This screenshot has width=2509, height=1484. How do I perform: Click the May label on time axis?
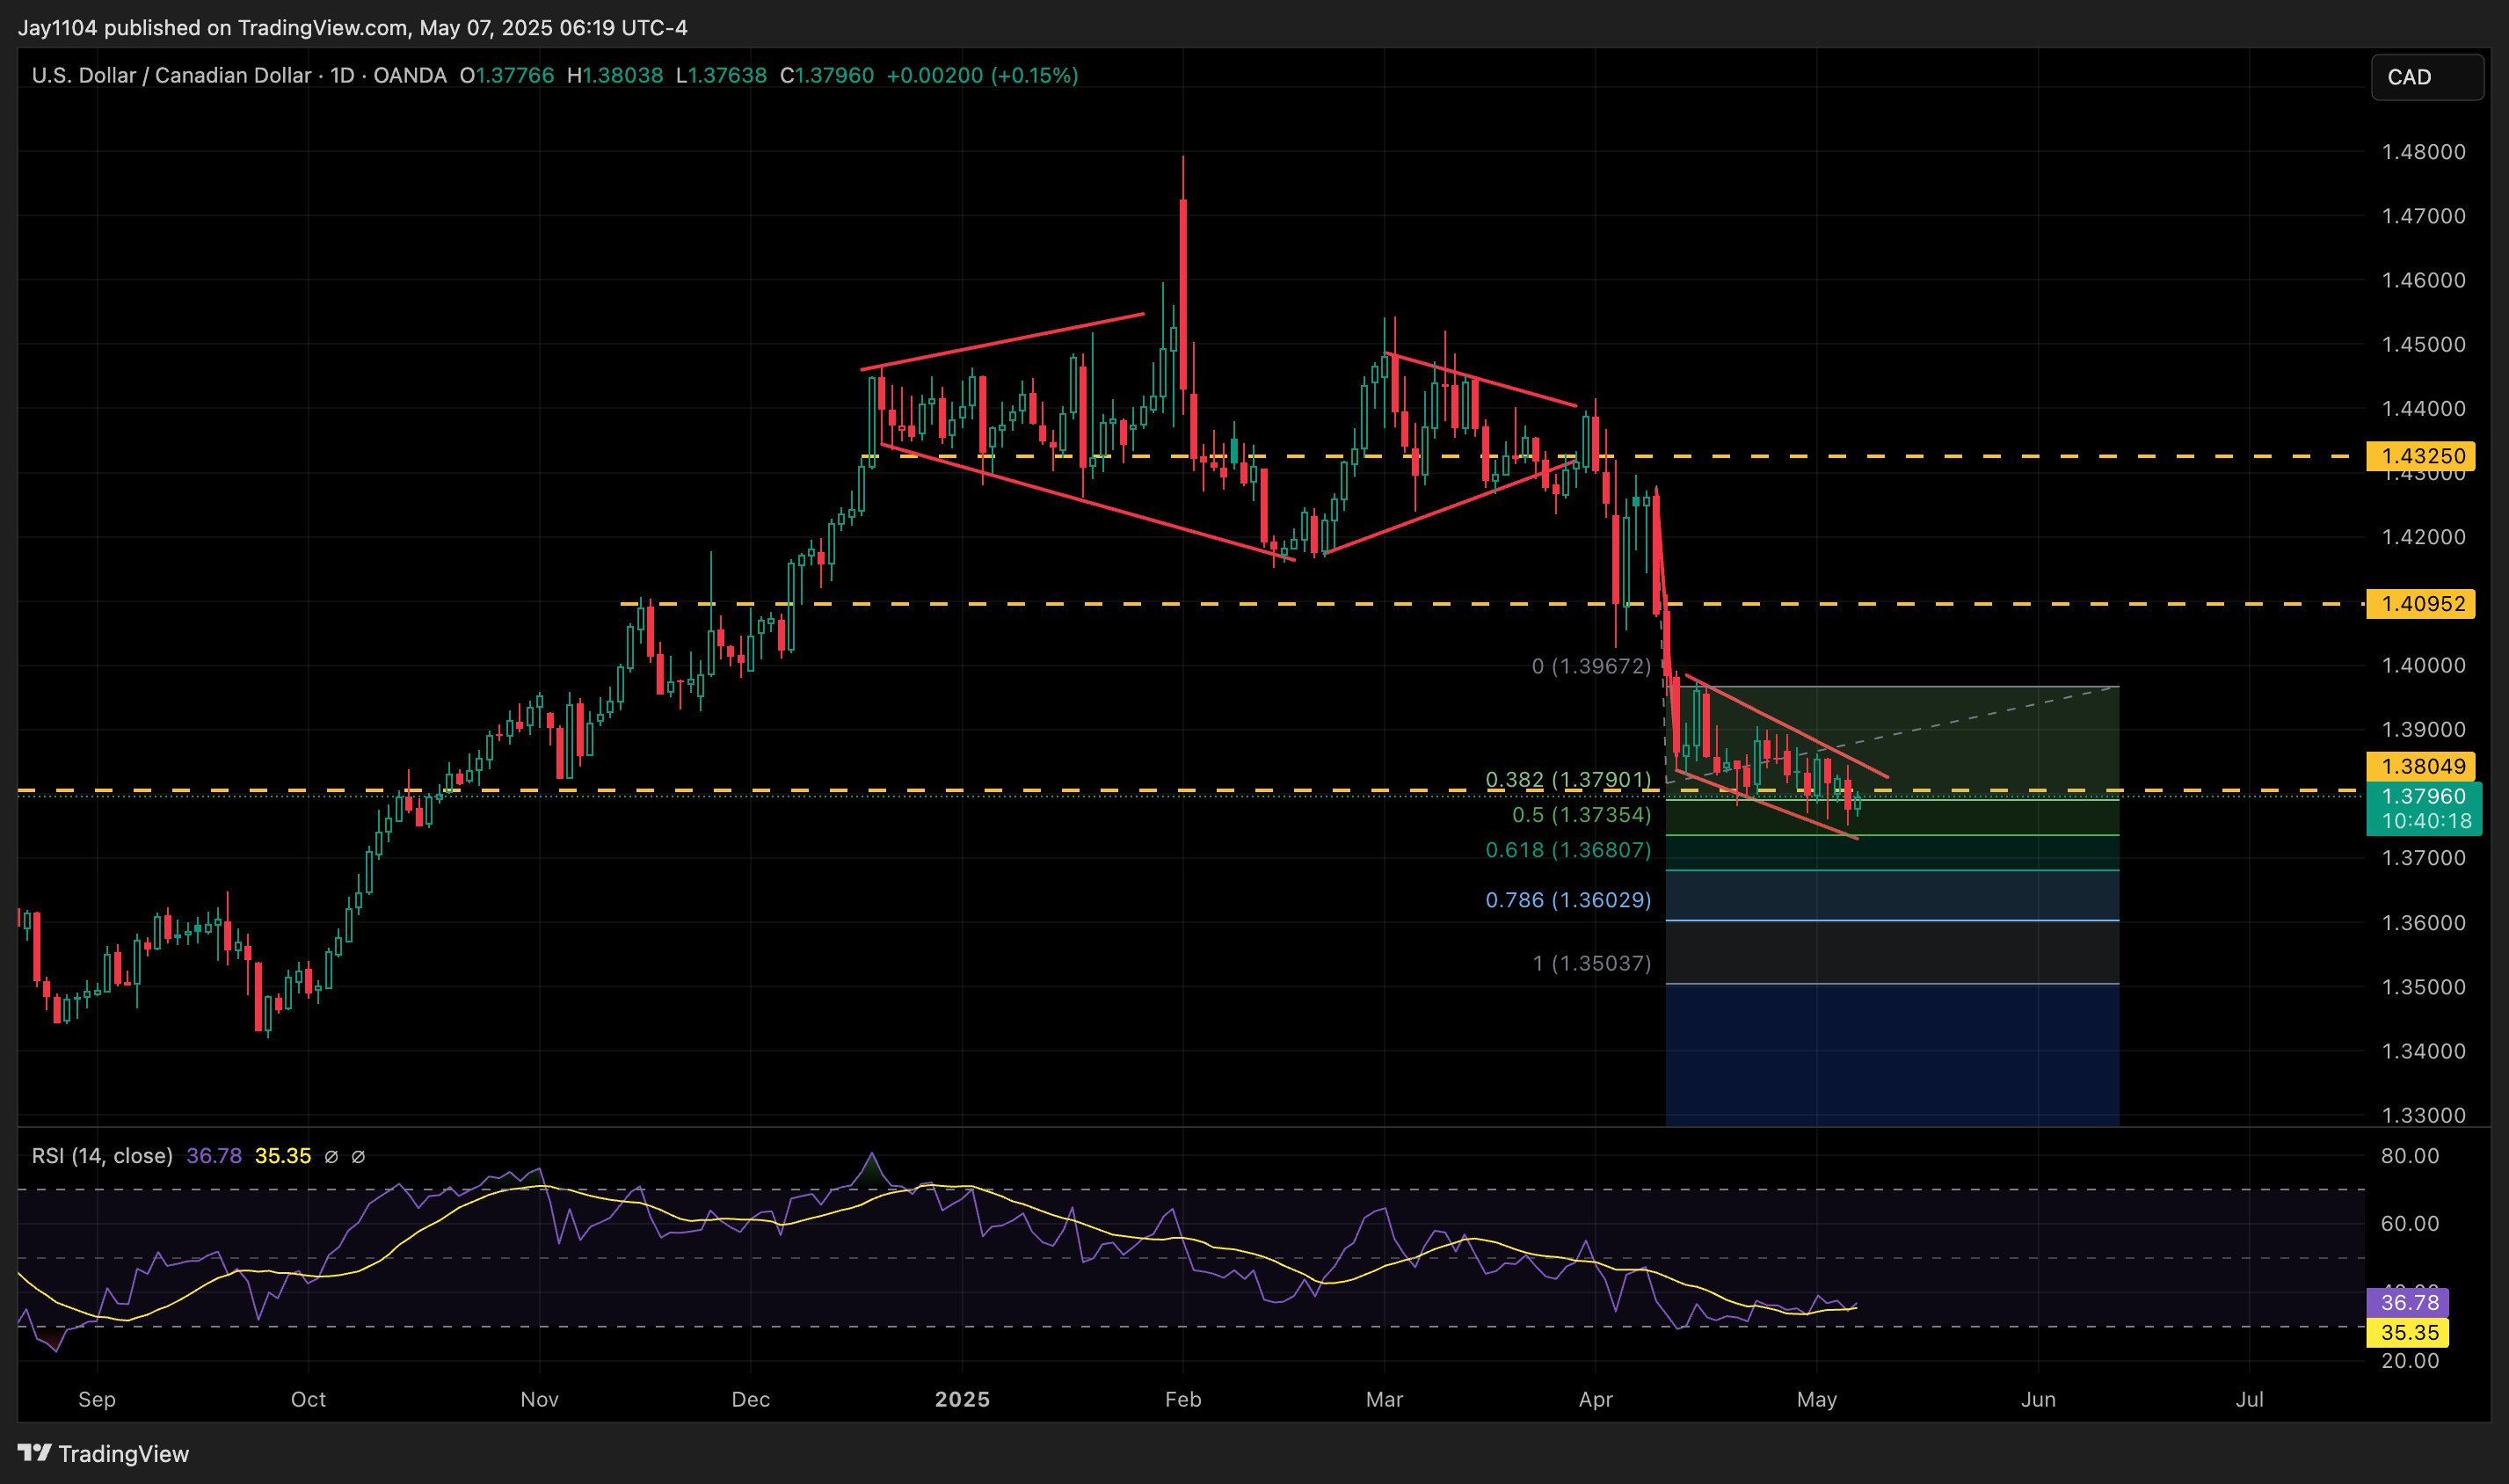[1816, 1399]
